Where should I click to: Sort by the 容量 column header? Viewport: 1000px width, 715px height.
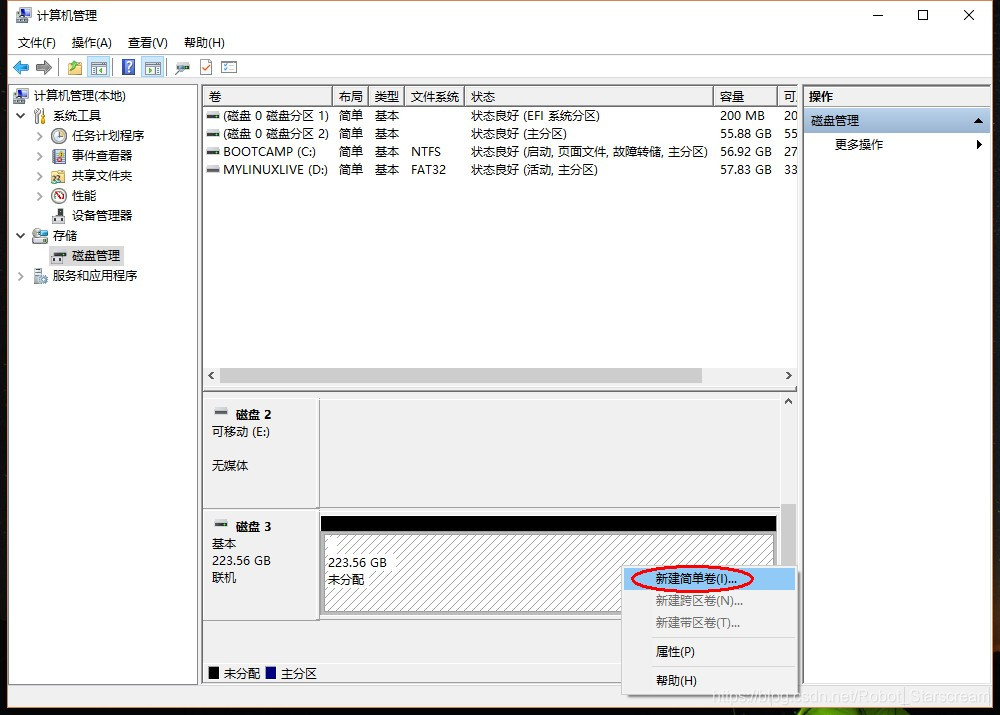(746, 96)
